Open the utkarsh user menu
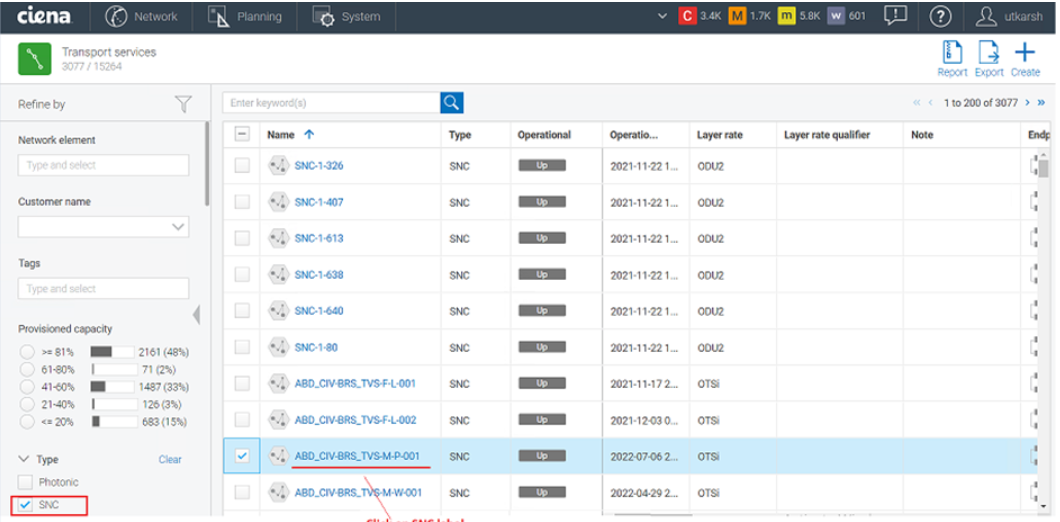 [1007, 16]
